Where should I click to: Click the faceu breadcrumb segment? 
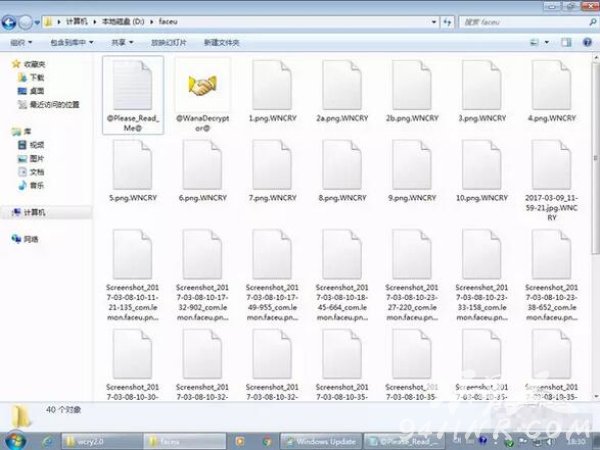point(168,21)
